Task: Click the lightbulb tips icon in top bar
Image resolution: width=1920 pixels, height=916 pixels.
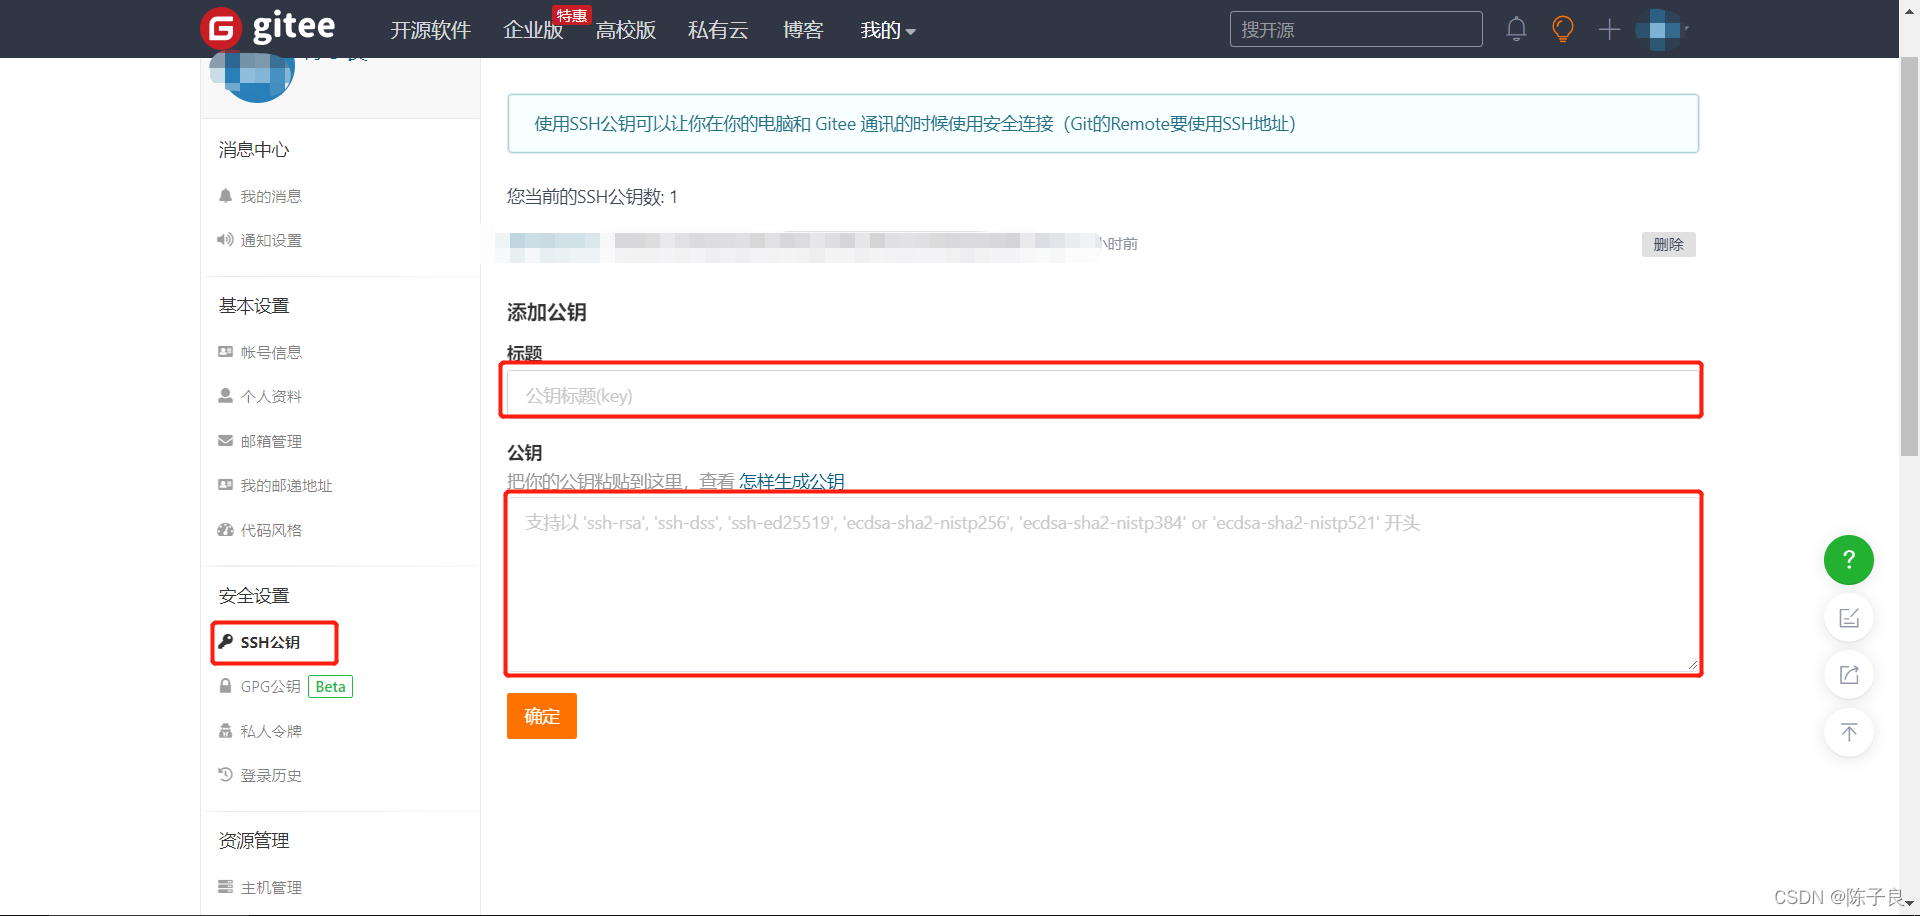Action: (x=1562, y=29)
